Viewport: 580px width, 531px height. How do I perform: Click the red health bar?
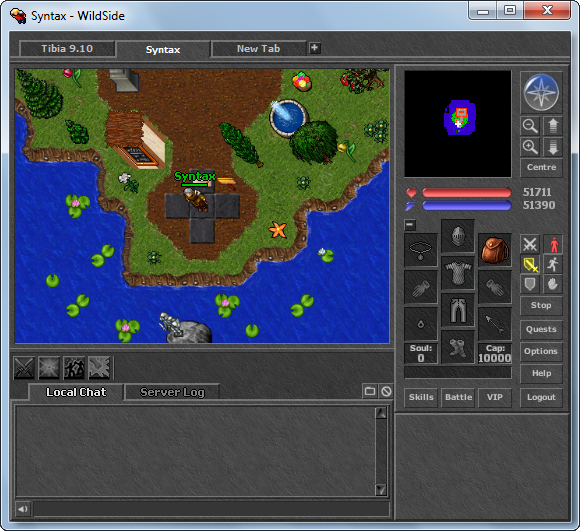pyautogui.click(x=466, y=192)
